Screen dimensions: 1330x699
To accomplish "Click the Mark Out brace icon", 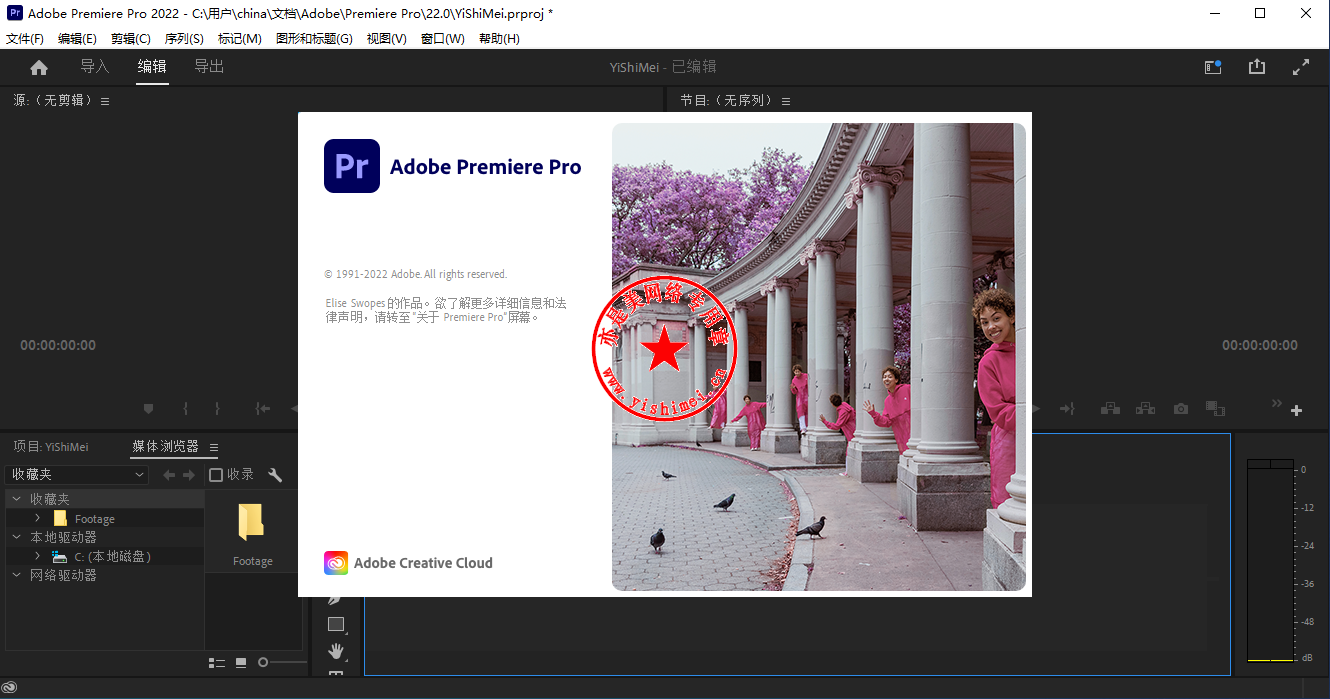I will pos(217,408).
